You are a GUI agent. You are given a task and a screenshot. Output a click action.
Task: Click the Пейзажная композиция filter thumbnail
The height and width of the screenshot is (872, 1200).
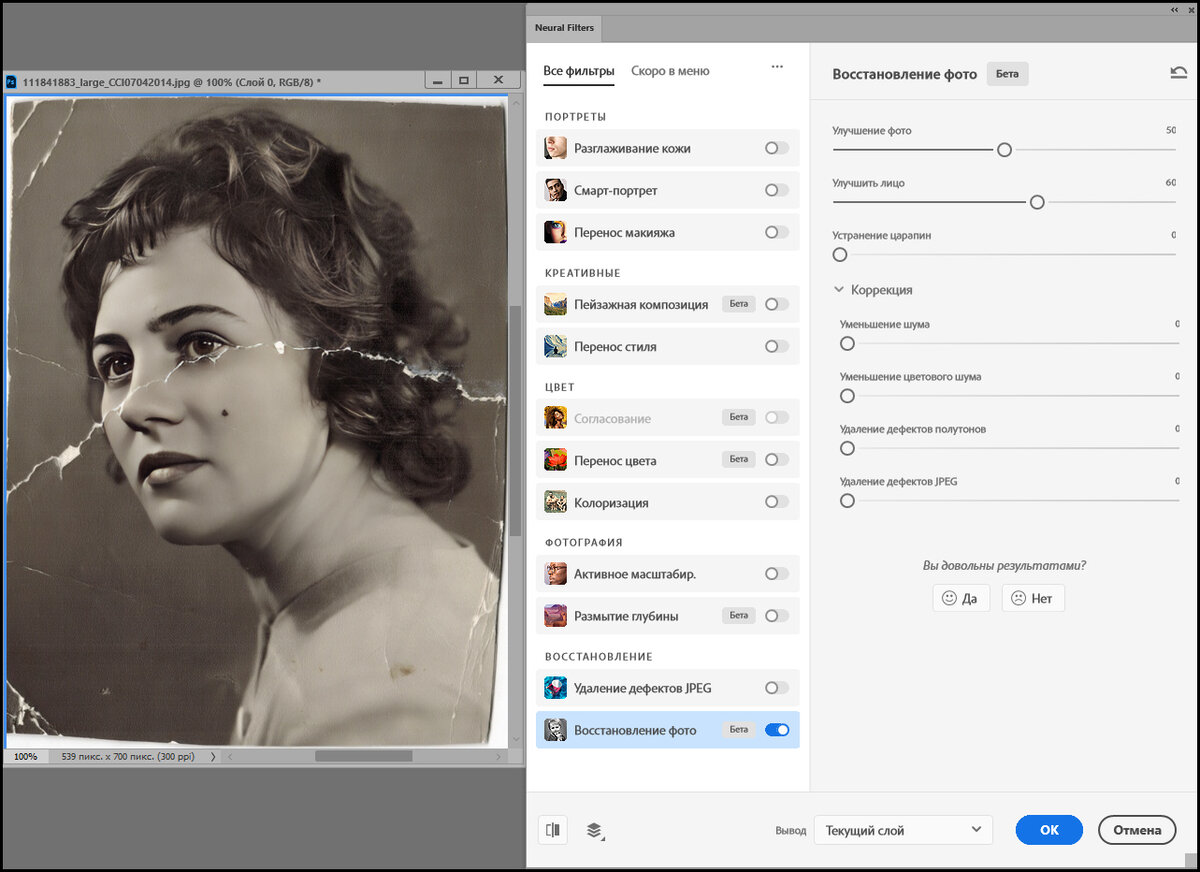pos(555,303)
